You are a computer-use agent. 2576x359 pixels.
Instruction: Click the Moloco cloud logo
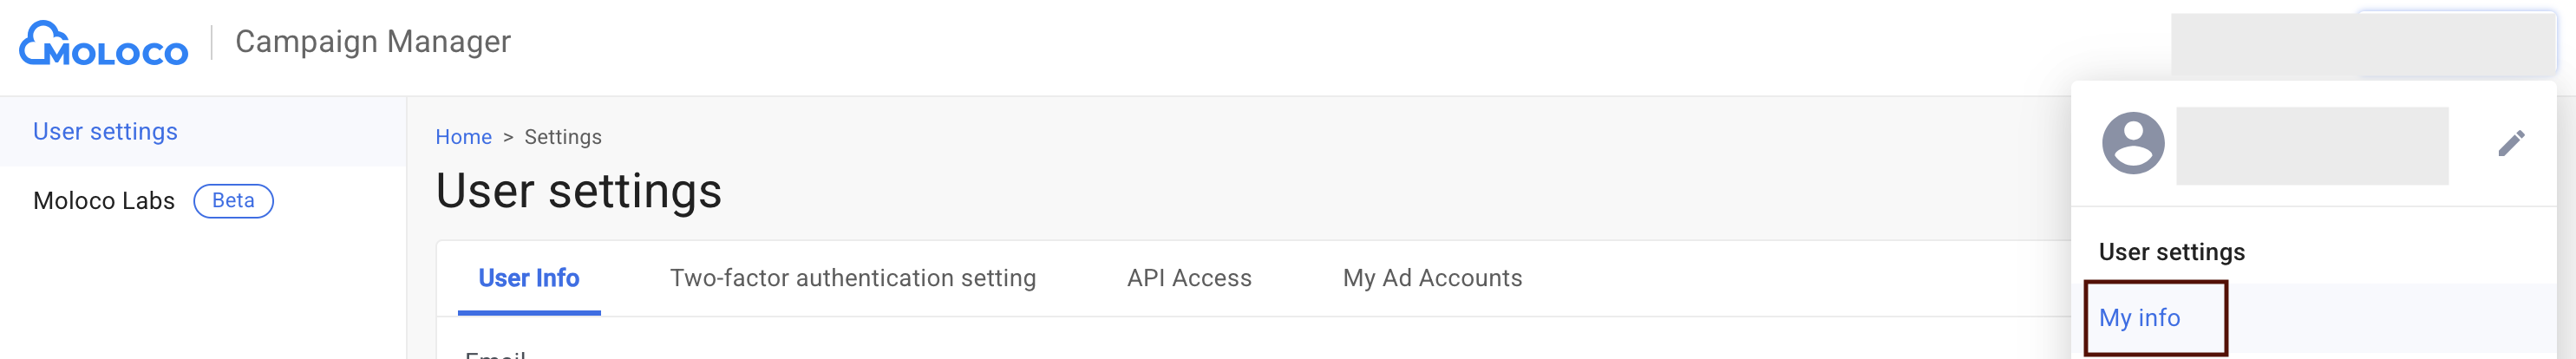(103, 43)
